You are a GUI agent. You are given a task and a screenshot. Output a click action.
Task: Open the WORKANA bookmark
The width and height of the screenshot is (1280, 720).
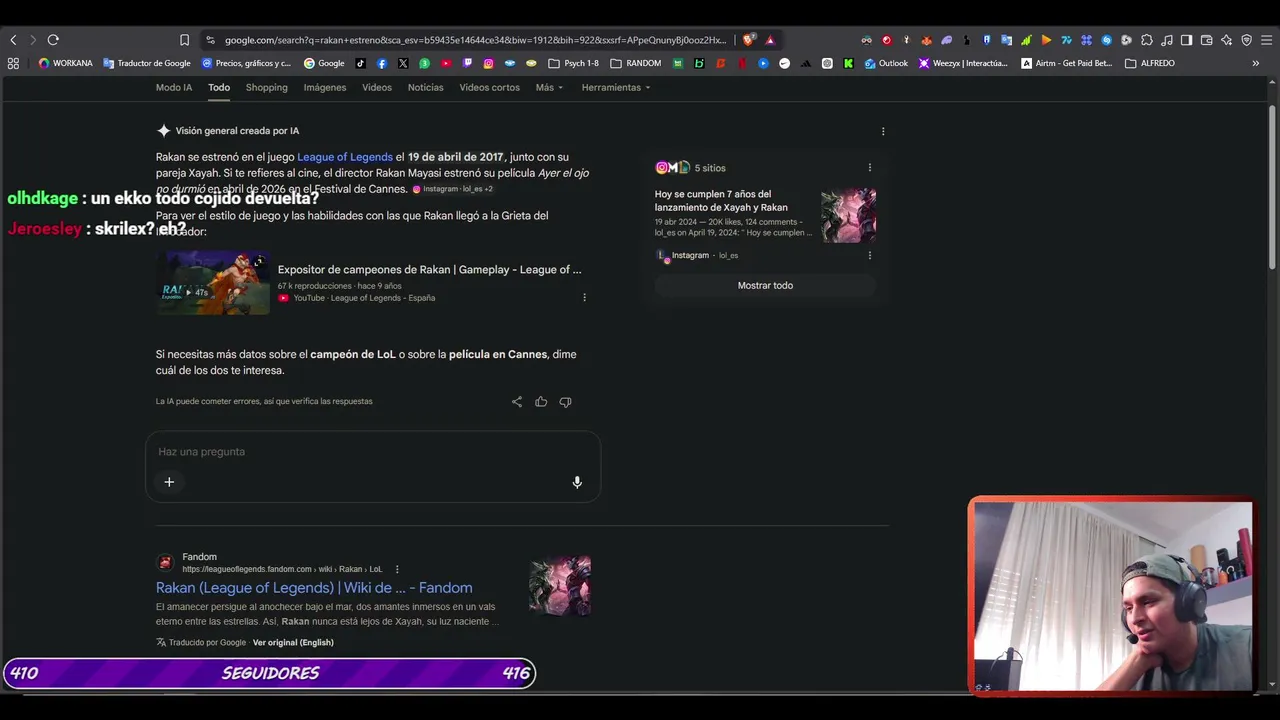[x=65, y=63]
